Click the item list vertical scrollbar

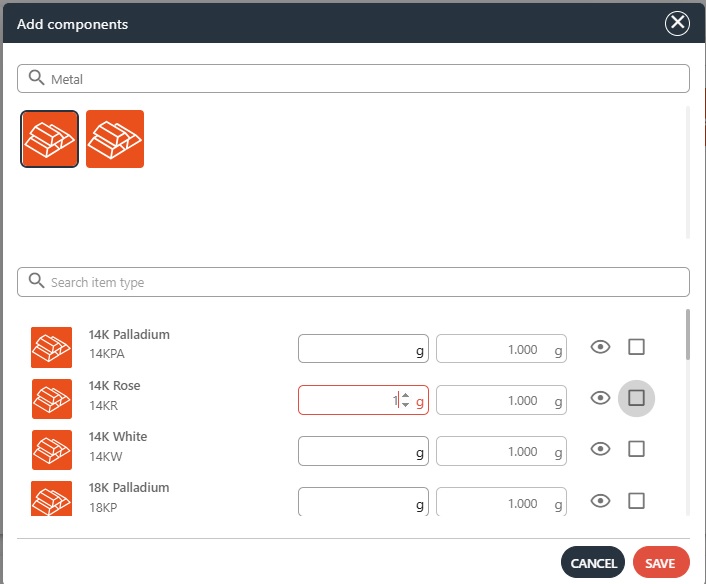[687, 335]
